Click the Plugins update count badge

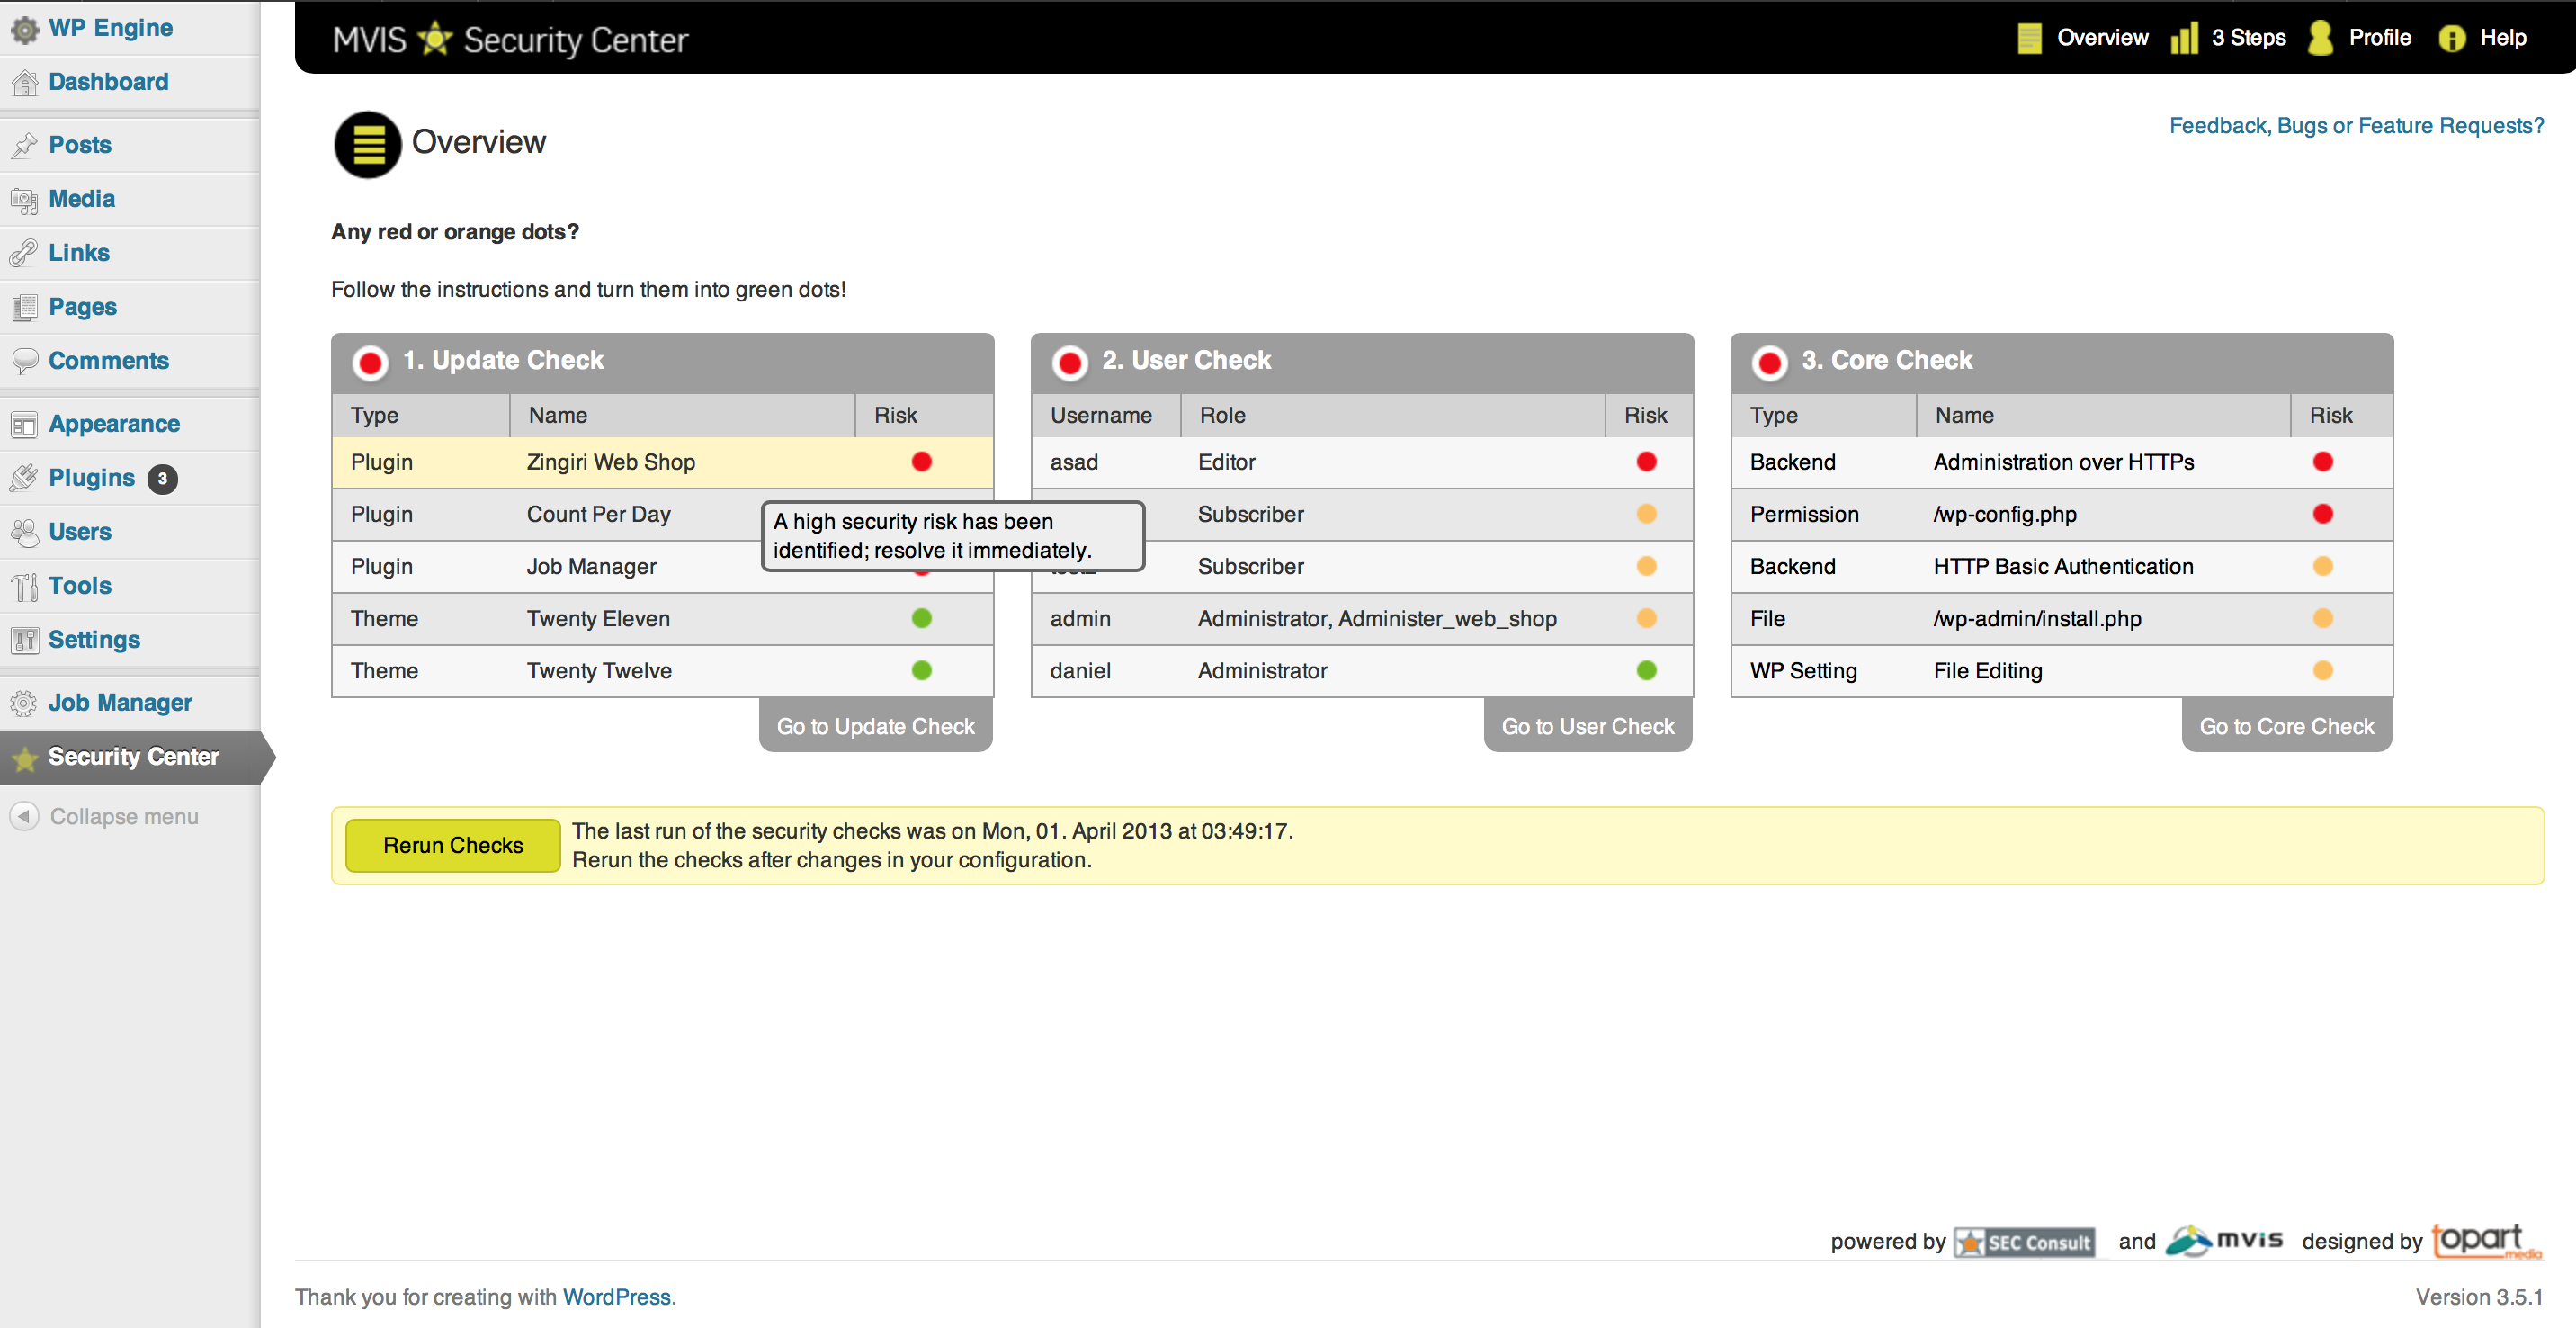(162, 479)
